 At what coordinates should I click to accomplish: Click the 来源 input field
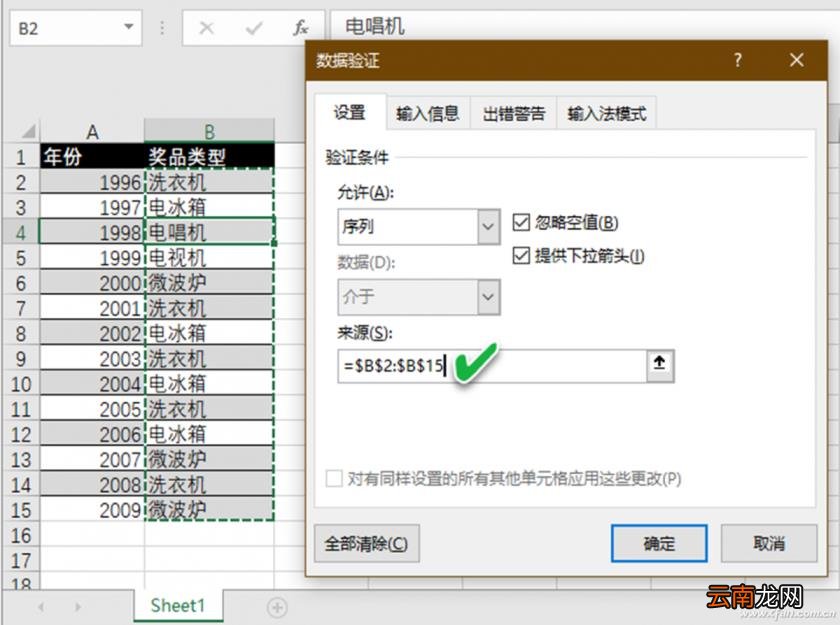(492, 366)
